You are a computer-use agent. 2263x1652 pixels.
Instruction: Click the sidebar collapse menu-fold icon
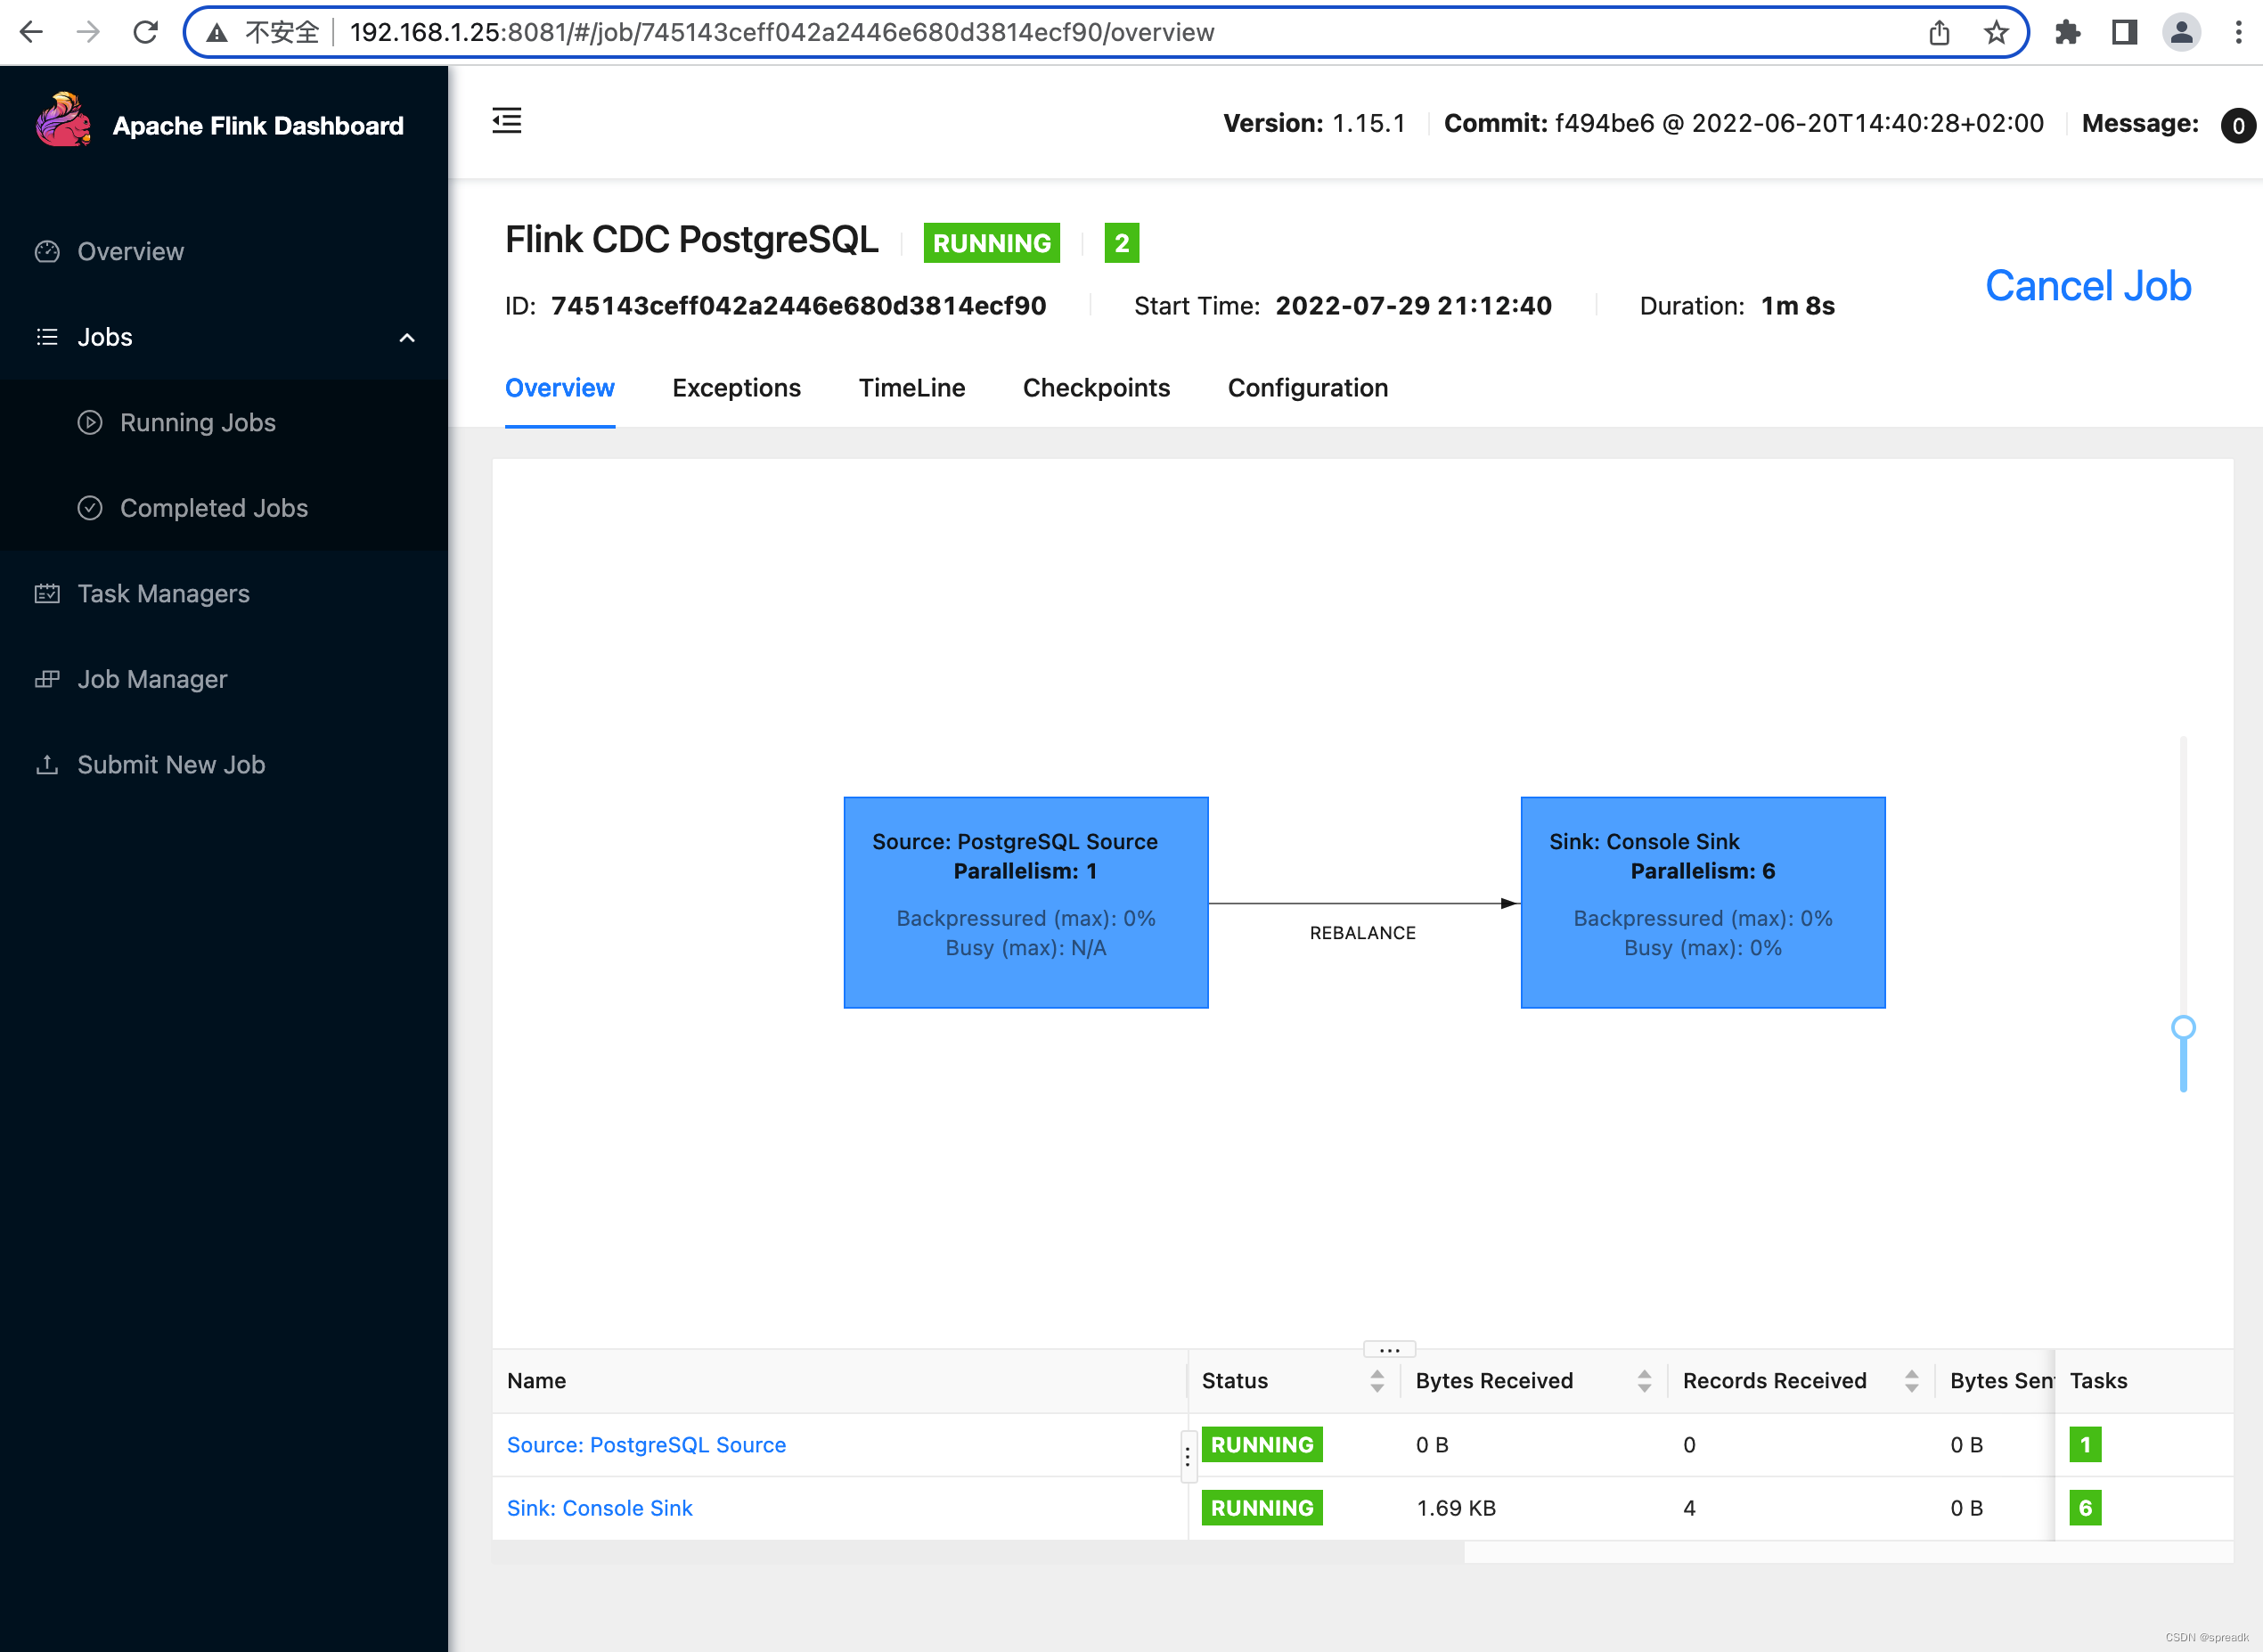pos(507,121)
